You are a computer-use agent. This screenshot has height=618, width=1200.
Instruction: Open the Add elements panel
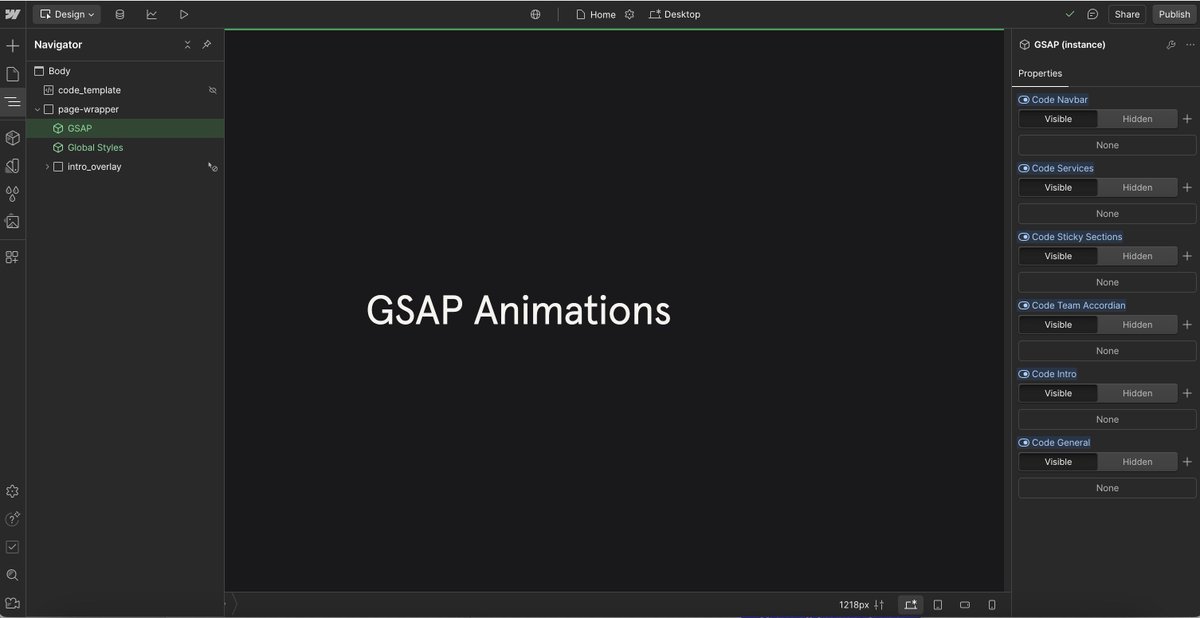click(x=13, y=46)
